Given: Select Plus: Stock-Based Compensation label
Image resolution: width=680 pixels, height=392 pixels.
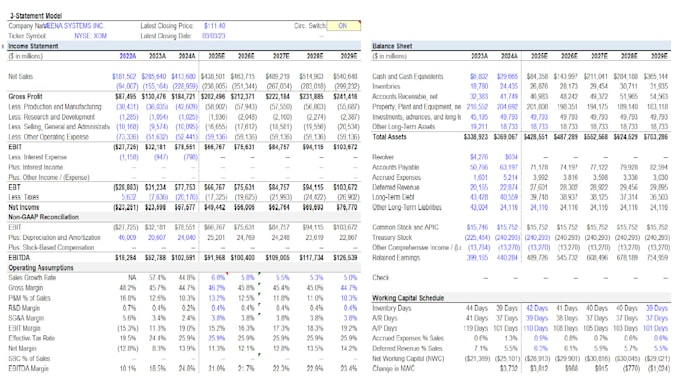Looking at the screenshot, I should (51, 247).
